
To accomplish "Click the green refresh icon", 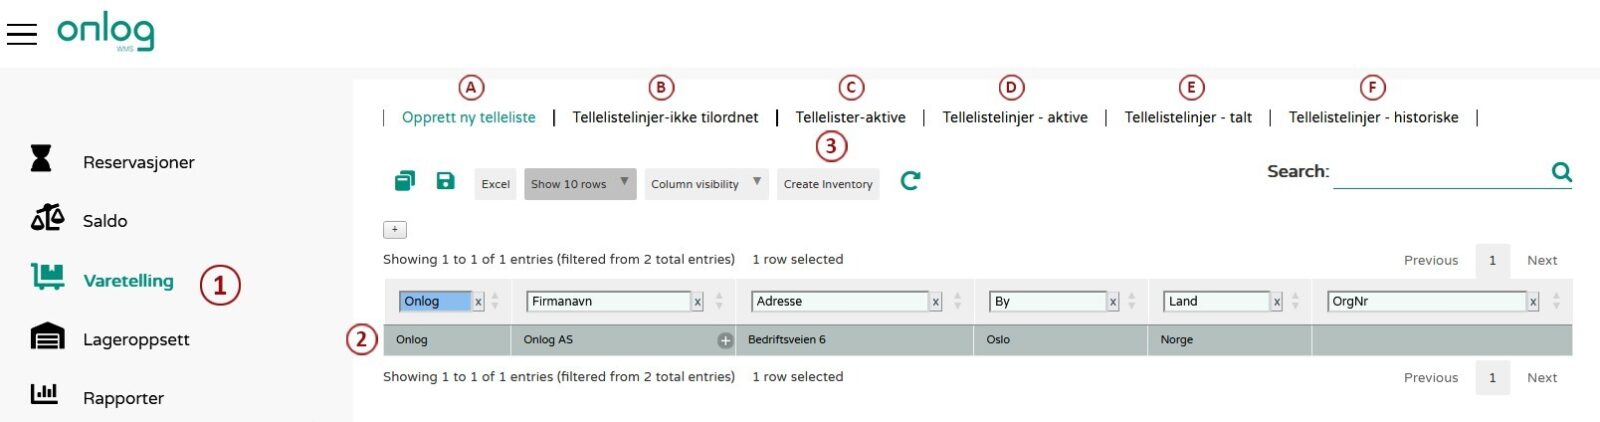I will click(x=910, y=181).
